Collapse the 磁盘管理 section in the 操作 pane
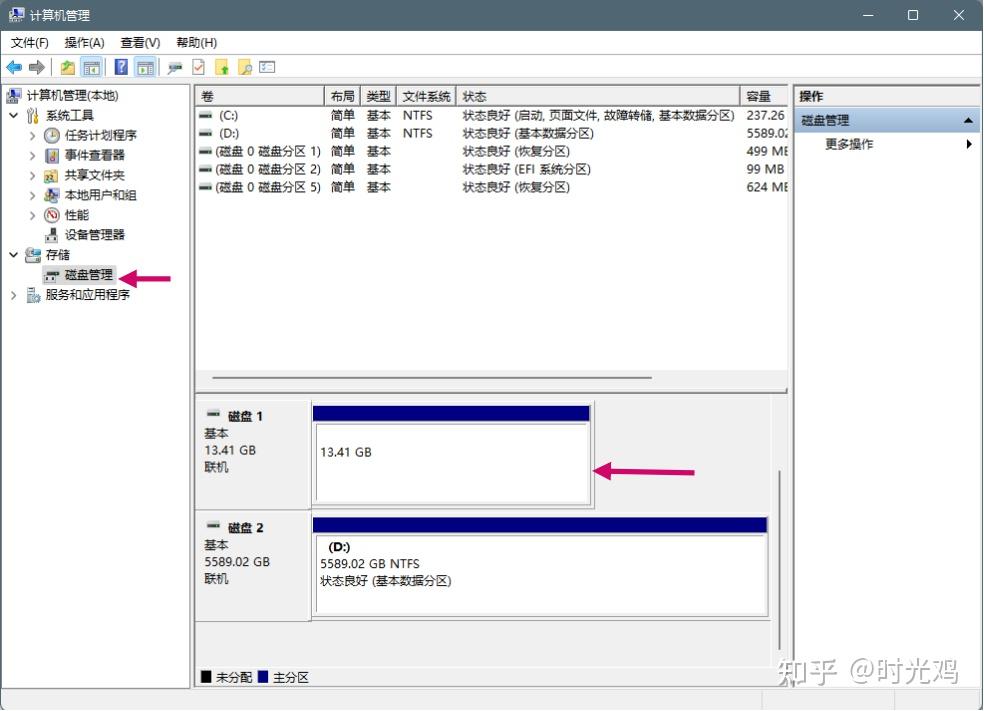Image resolution: width=984 pixels, height=711 pixels. coord(968,119)
